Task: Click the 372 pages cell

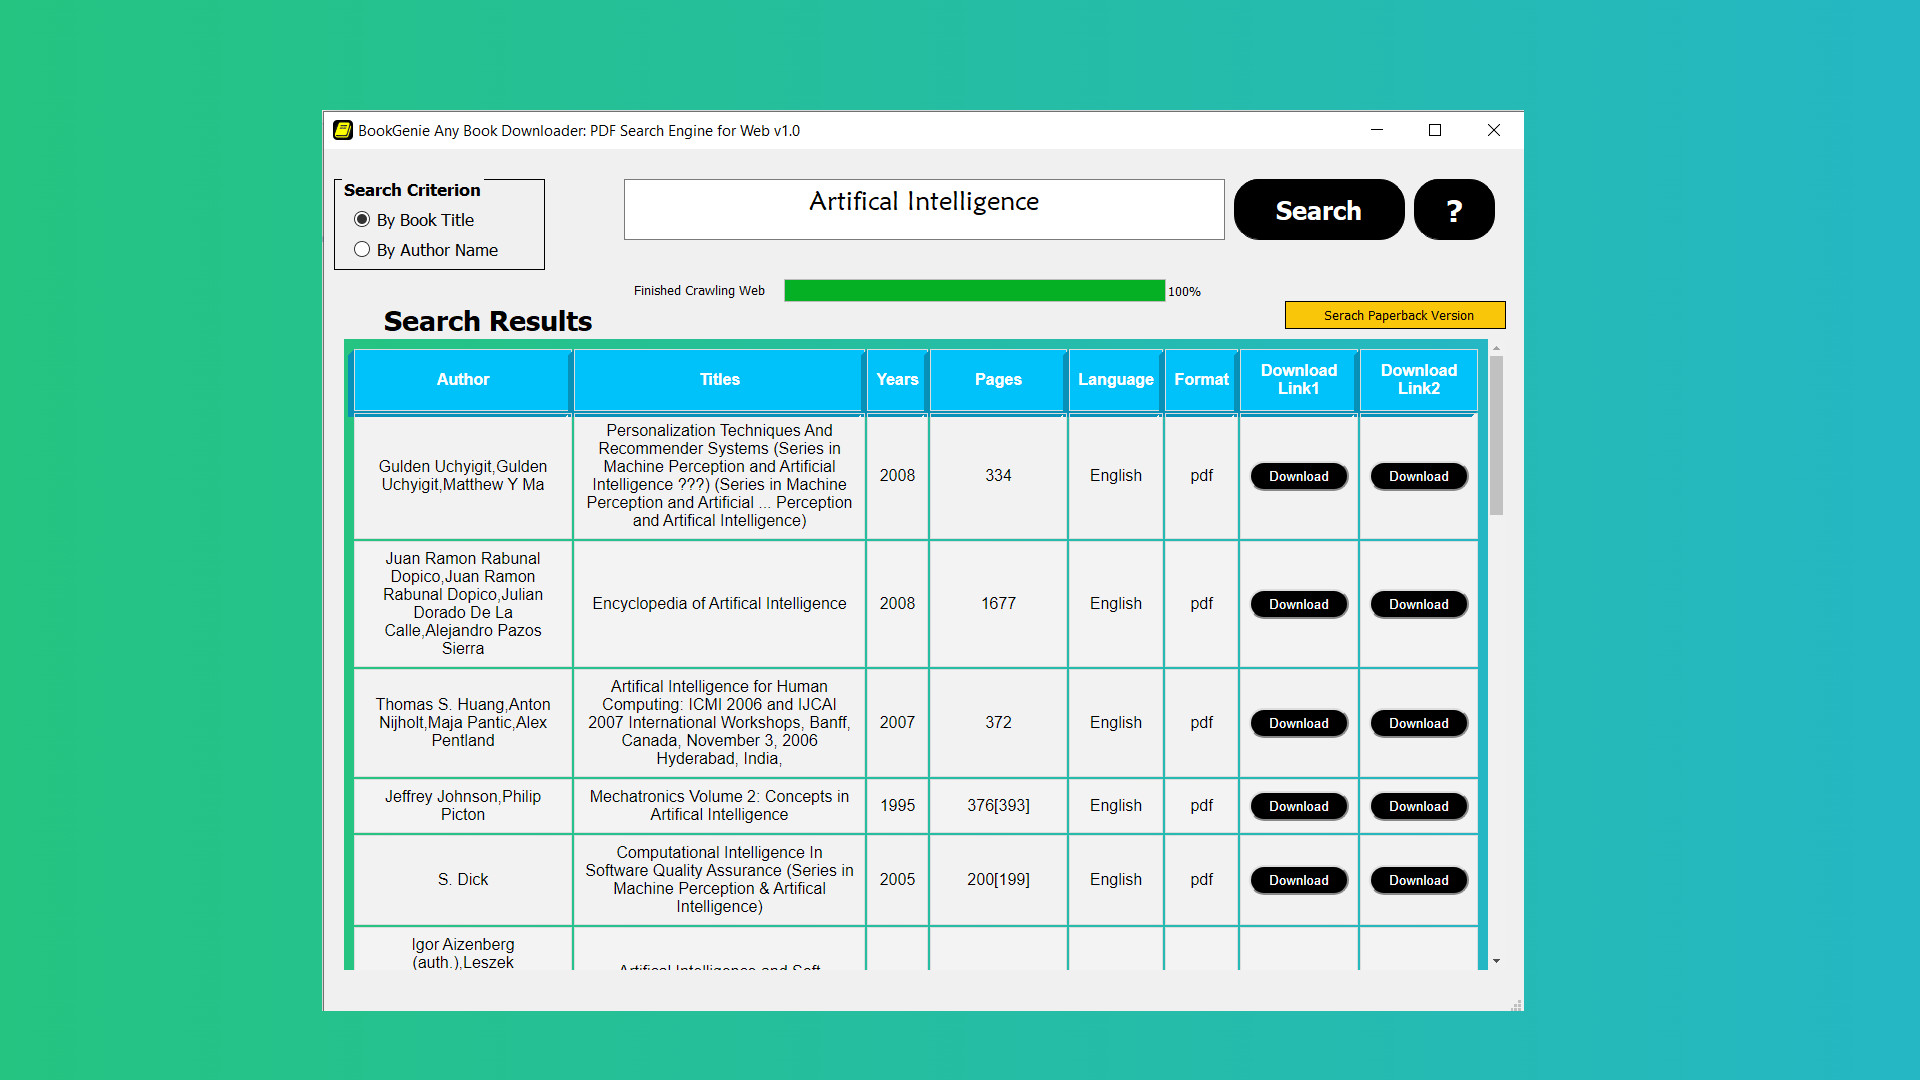Action: click(998, 723)
